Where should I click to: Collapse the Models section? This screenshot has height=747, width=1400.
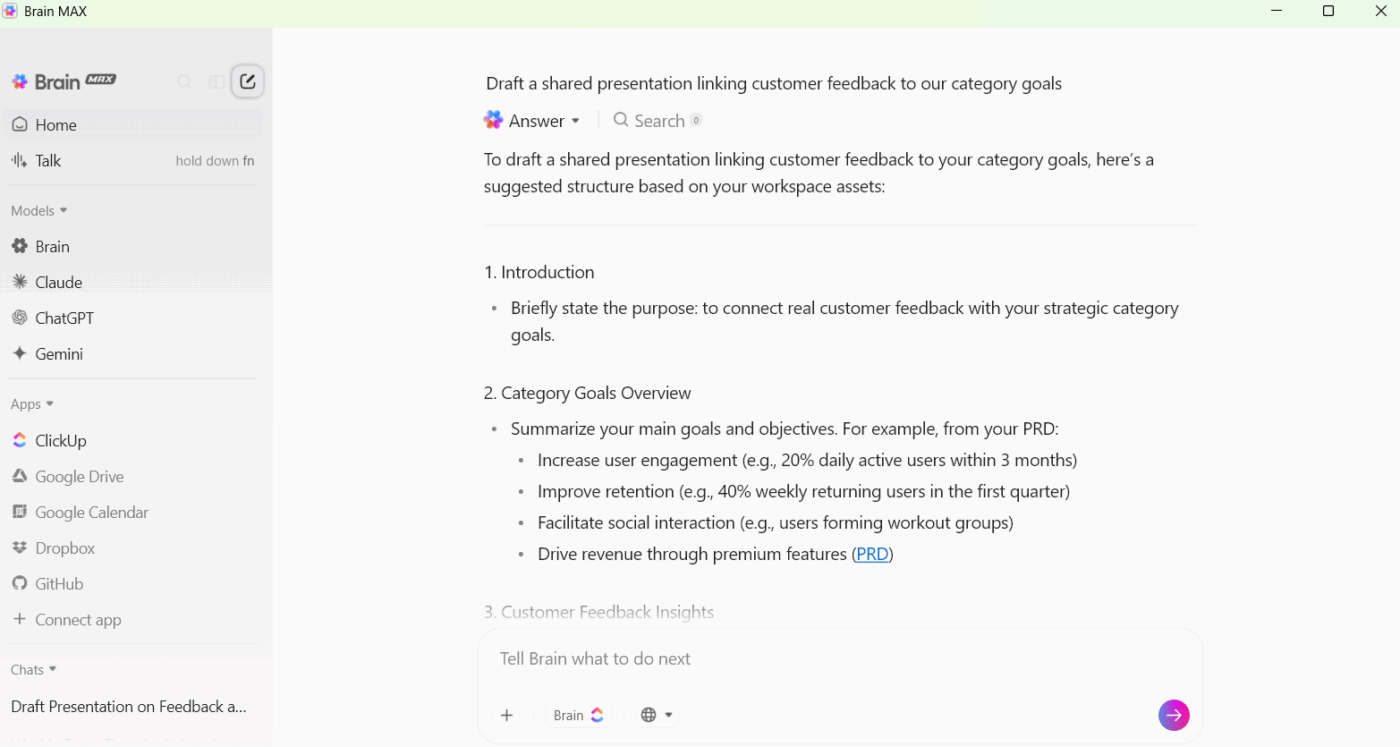pyautogui.click(x=39, y=210)
